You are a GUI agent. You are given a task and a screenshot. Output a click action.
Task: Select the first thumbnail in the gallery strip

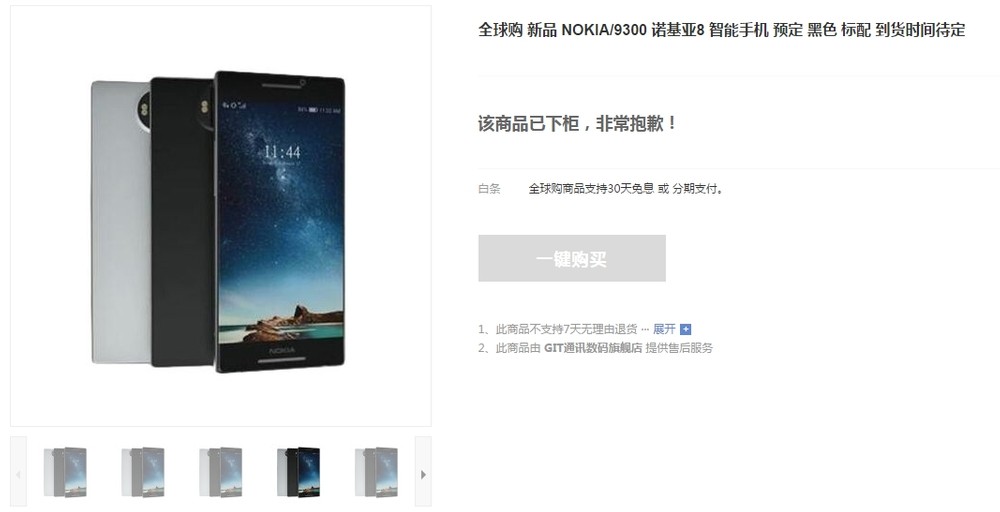click(65, 472)
